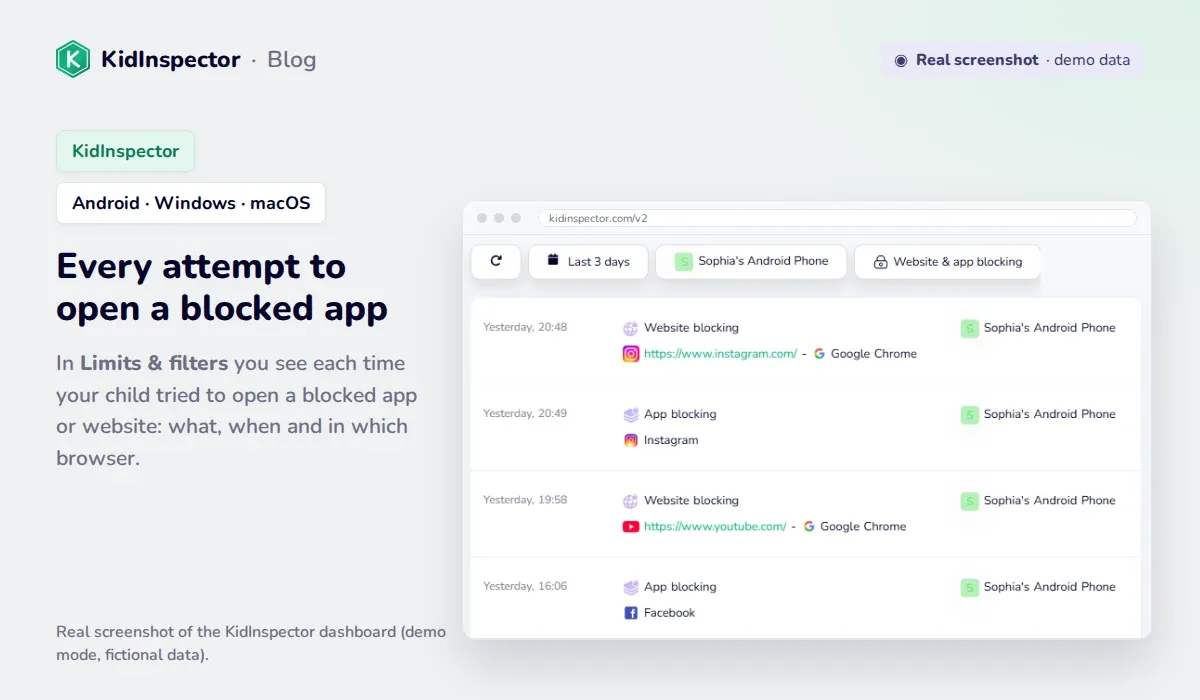Click the S avatar in Yesterday 20:49 row

click(969, 414)
